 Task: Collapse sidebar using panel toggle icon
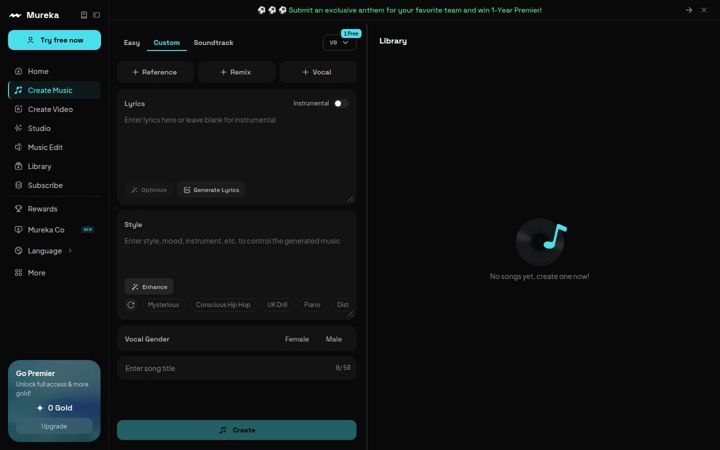pos(96,15)
